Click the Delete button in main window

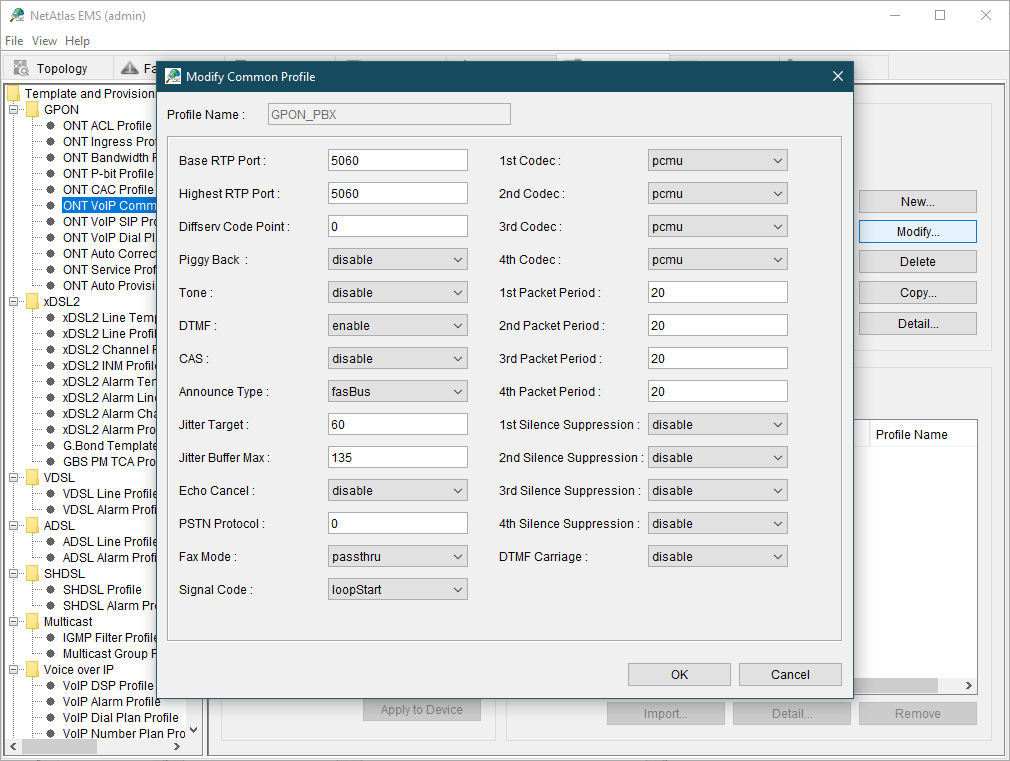click(x=917, y=262)
